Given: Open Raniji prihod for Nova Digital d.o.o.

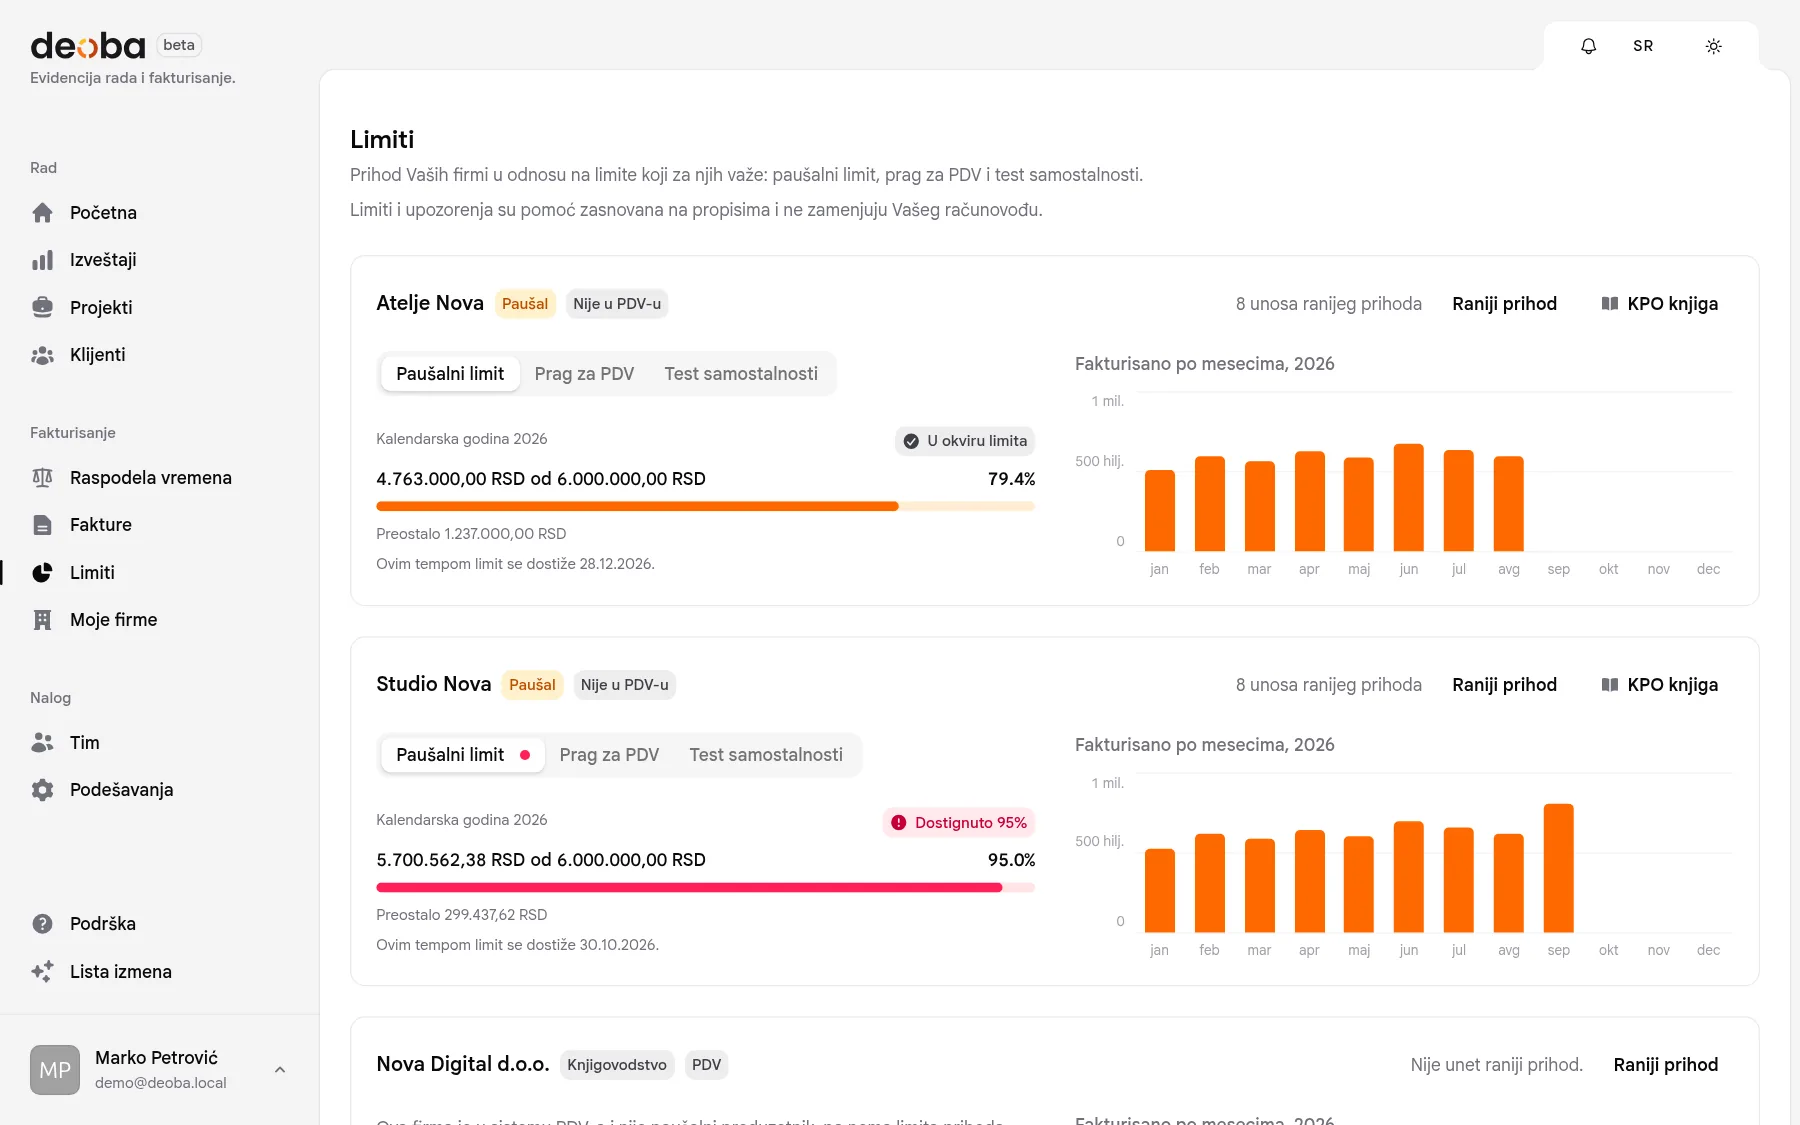Looking at the screenshot, I should click(1666, 1065).
